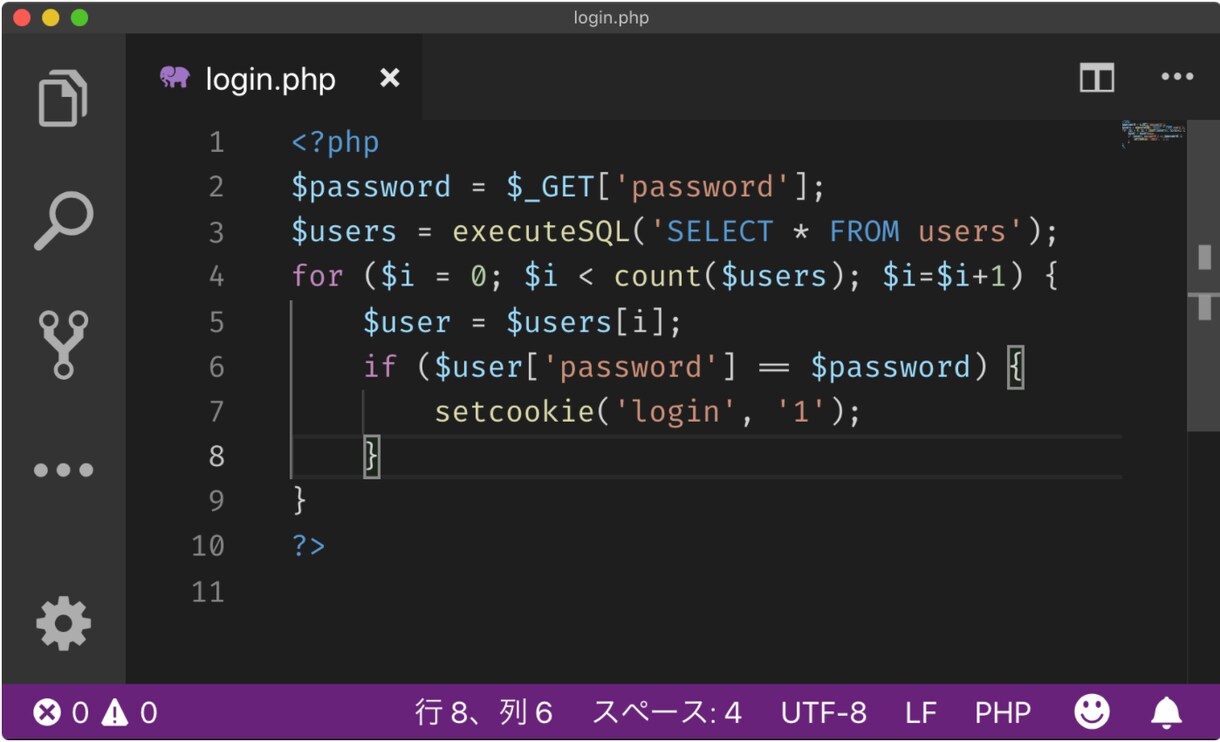Open the Manage gear icon
This screenshot has width=1220, height=742.
click(x=63, y=624)
